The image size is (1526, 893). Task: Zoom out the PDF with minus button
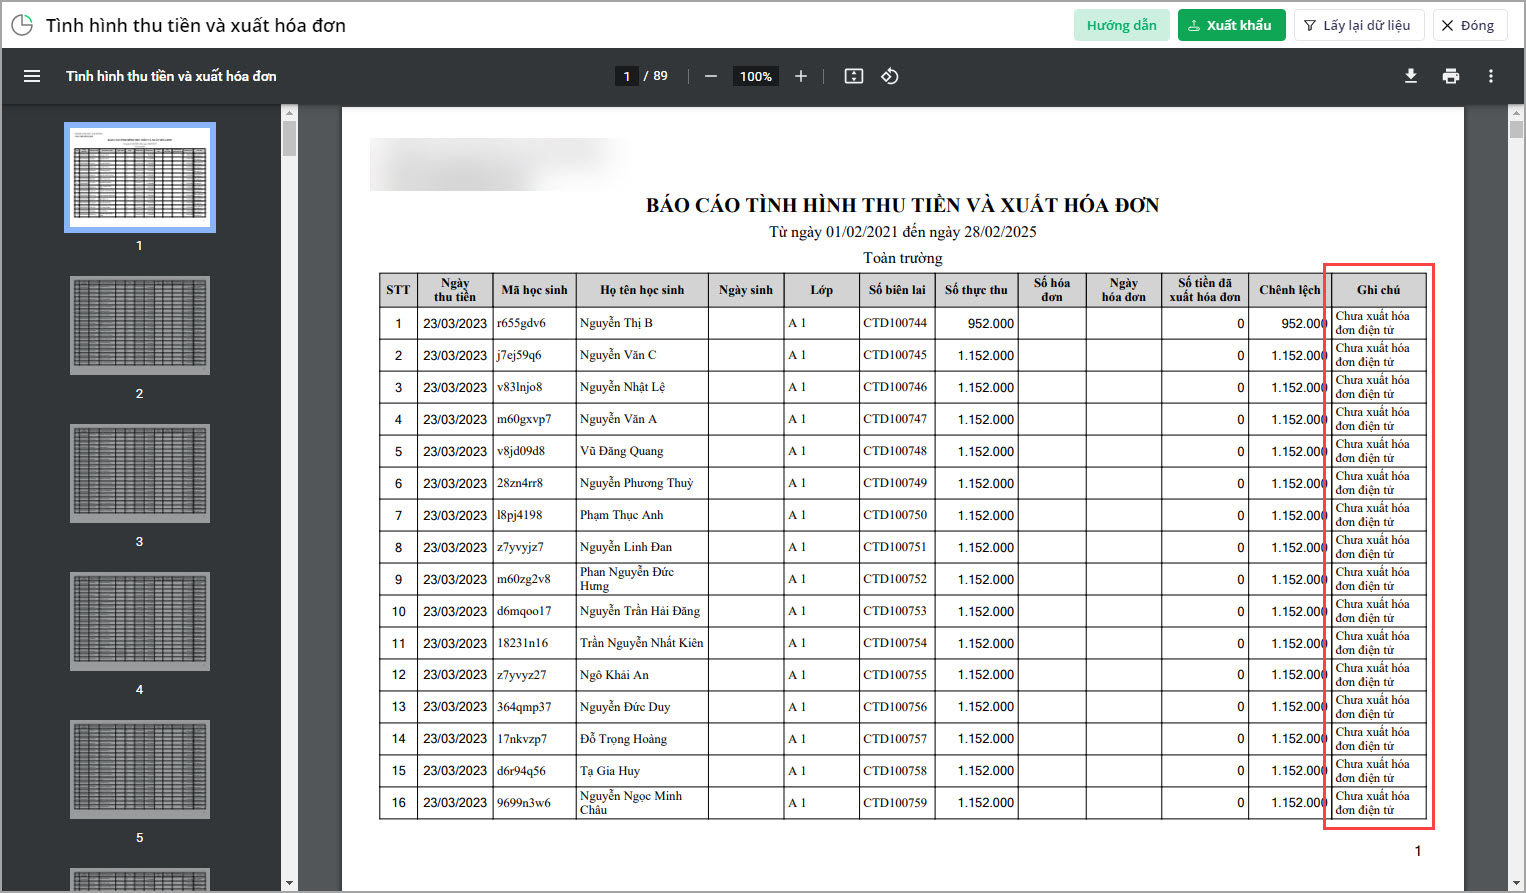tap(711, 76)
